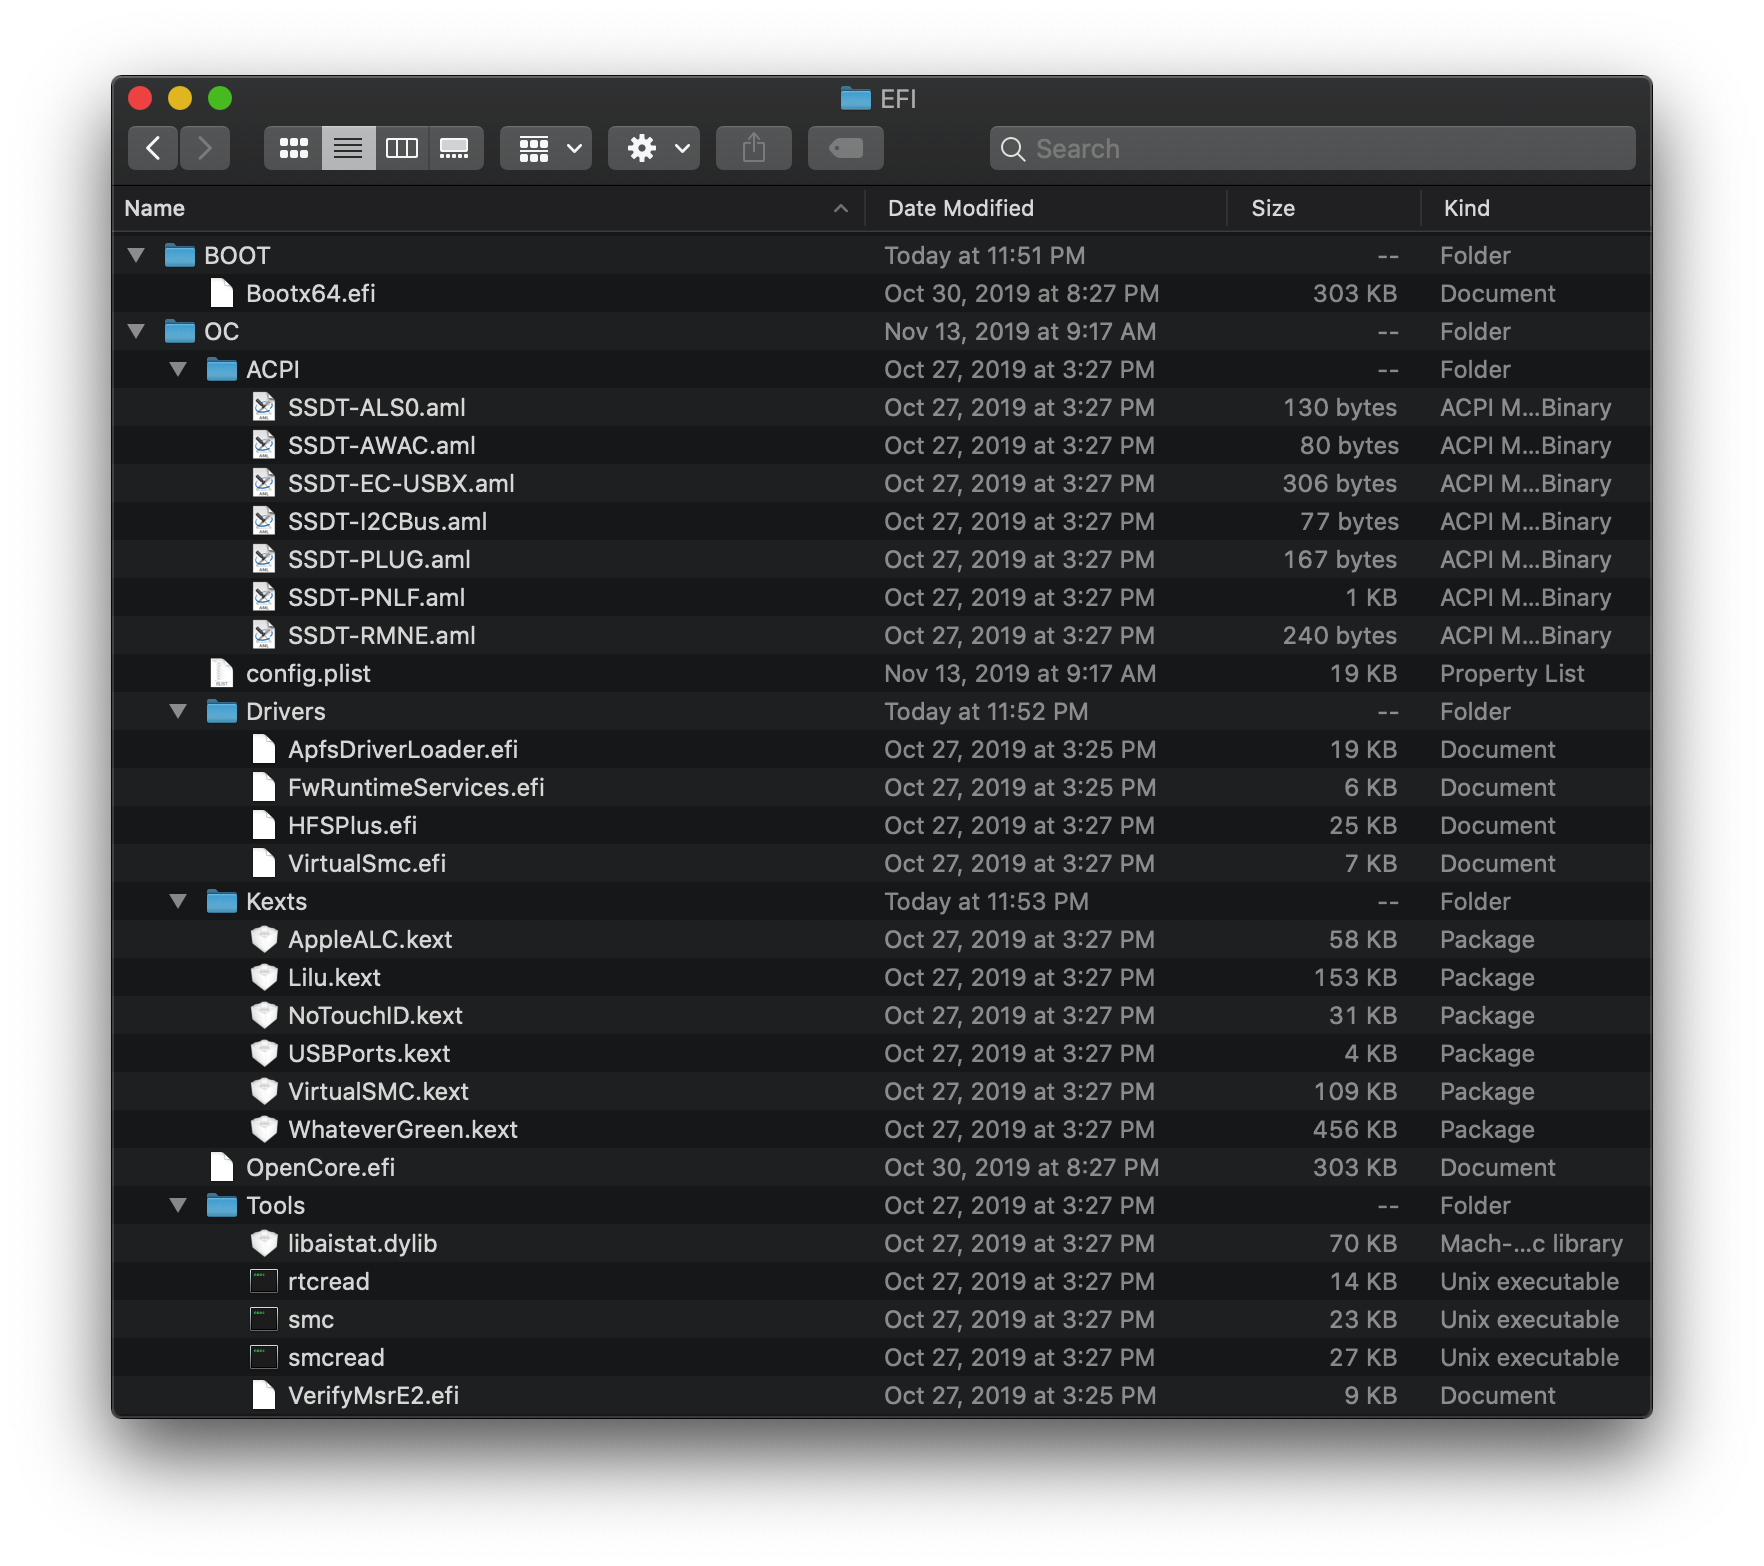Click the Edit Tags toolbar icon
1764x1566 pixels.
(846, 149)
